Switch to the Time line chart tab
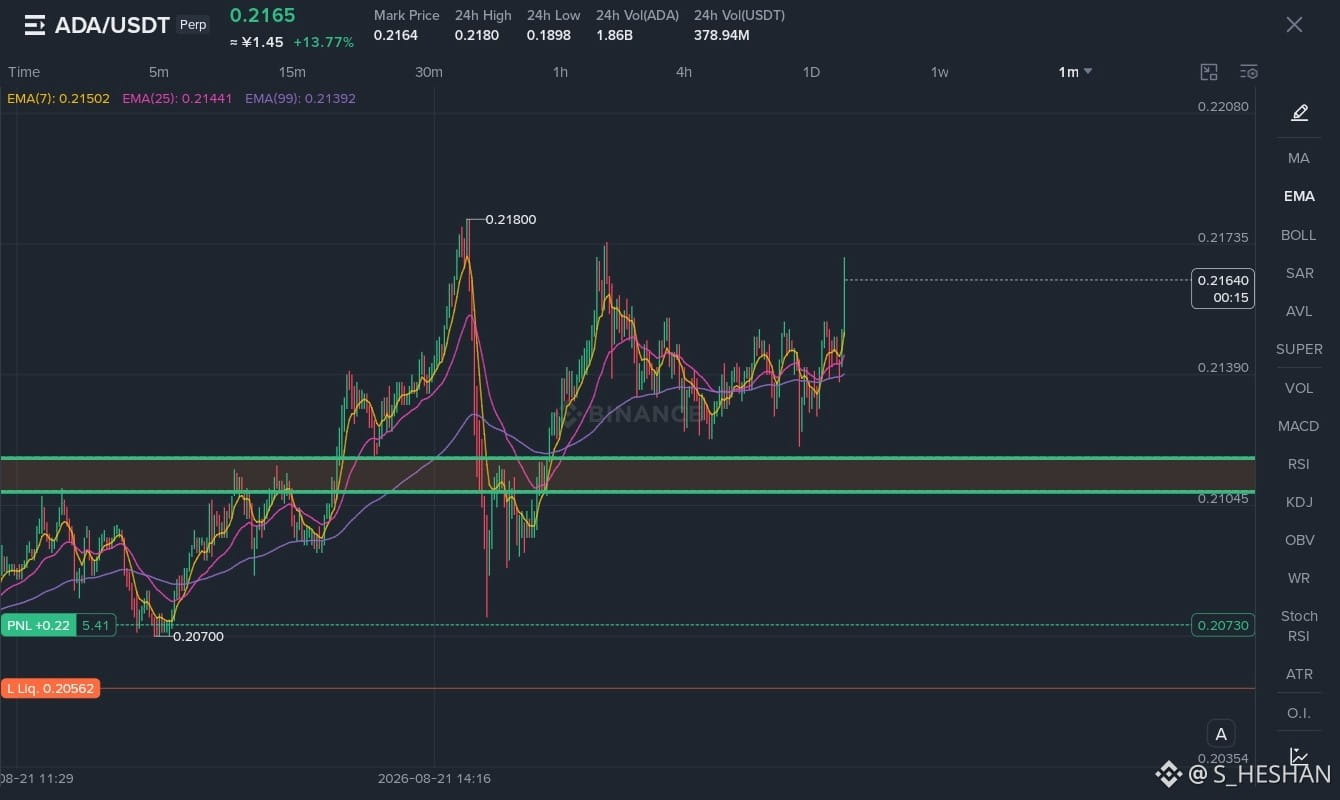 (24, 72)
